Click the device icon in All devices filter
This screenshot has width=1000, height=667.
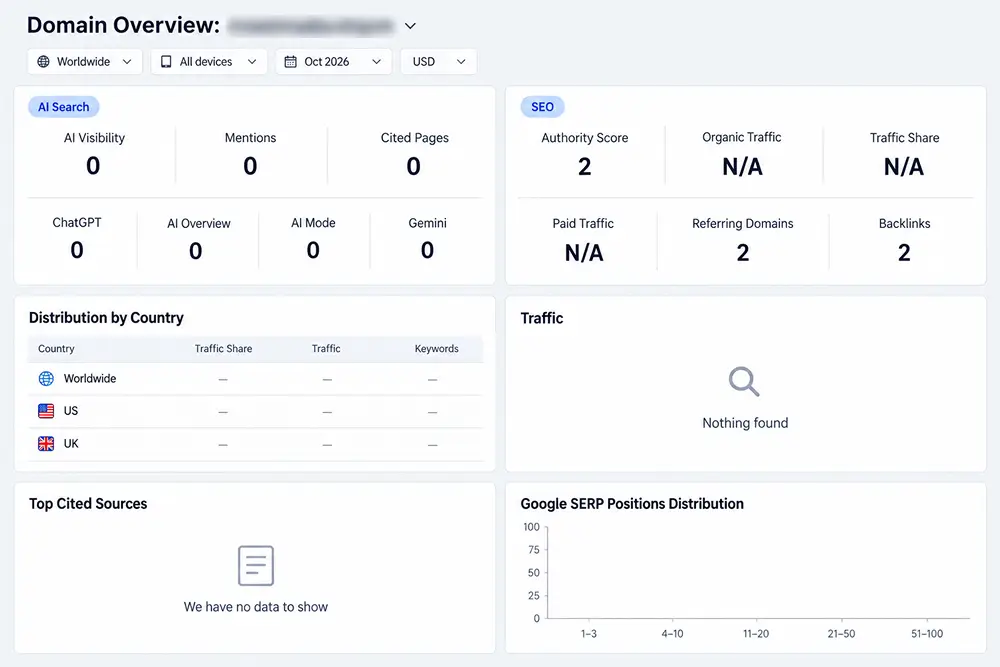[x=166, y=62]
